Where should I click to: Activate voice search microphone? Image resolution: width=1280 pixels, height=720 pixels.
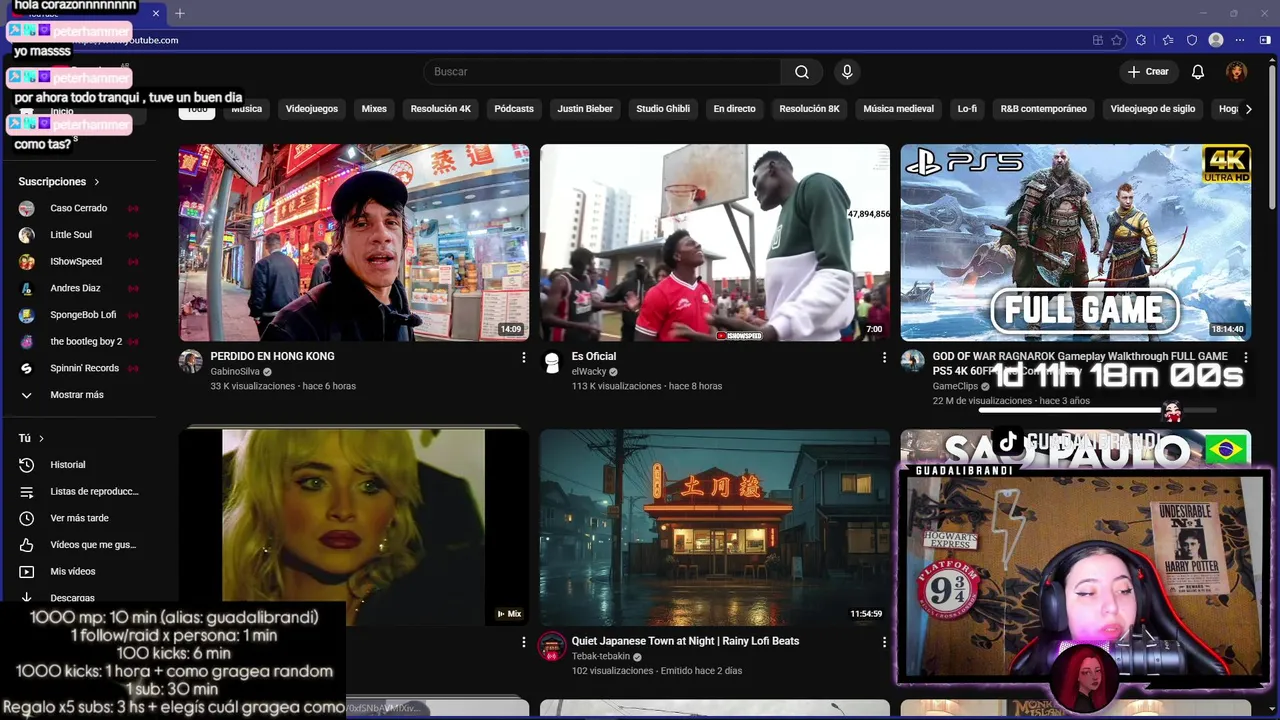click(847, 72)
